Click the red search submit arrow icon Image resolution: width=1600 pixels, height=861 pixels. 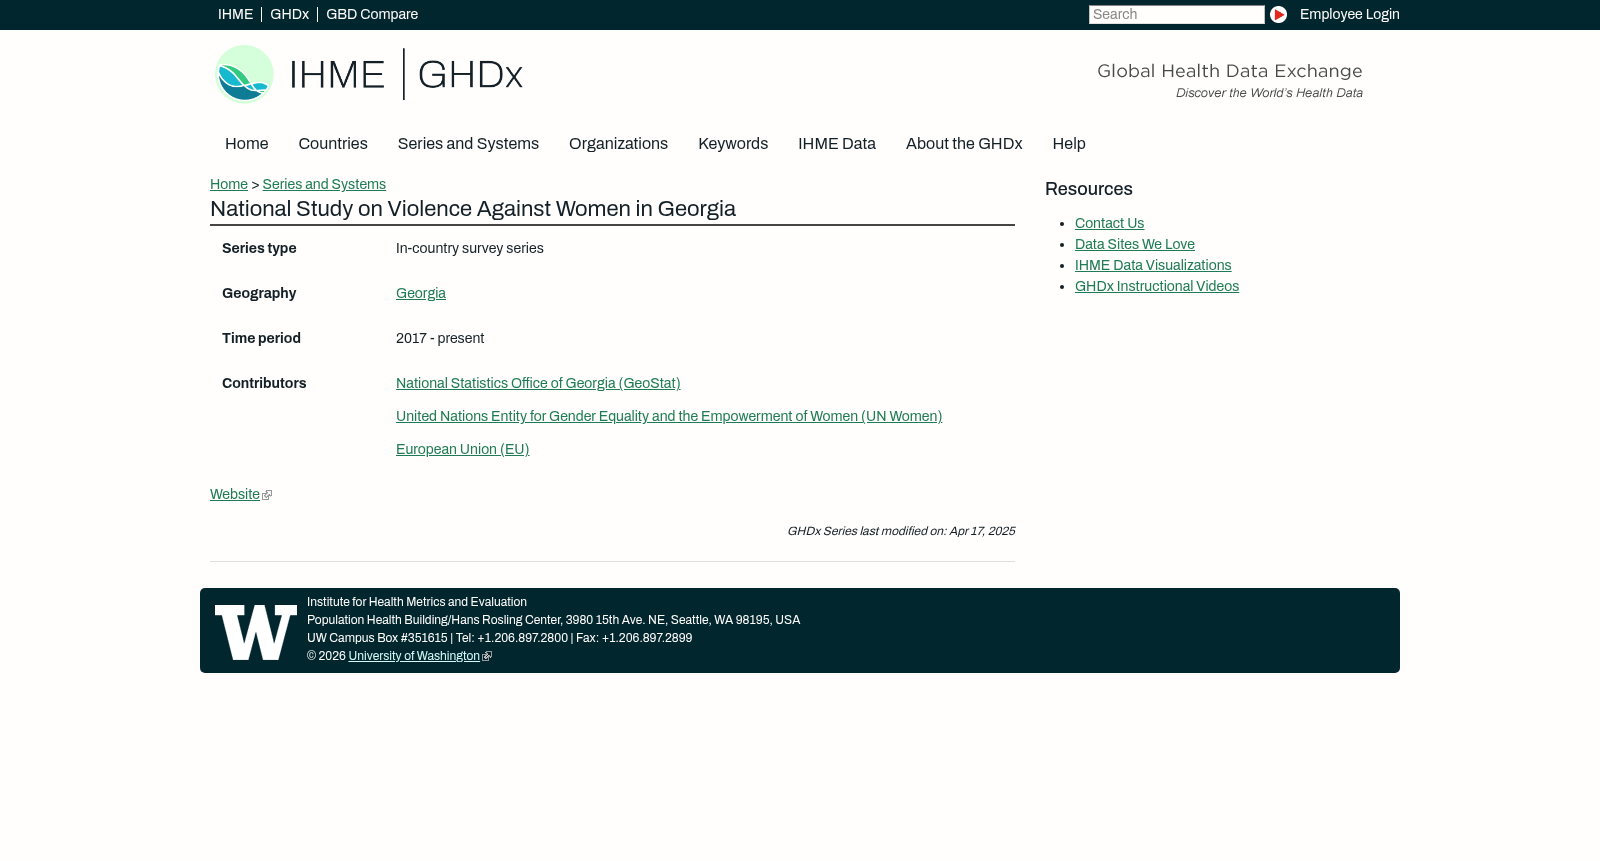[1278, 15]
